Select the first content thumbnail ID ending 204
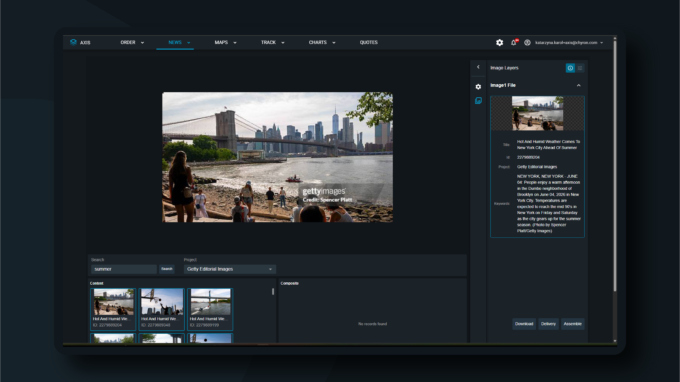680x382 pixels. tap(113, 309)
